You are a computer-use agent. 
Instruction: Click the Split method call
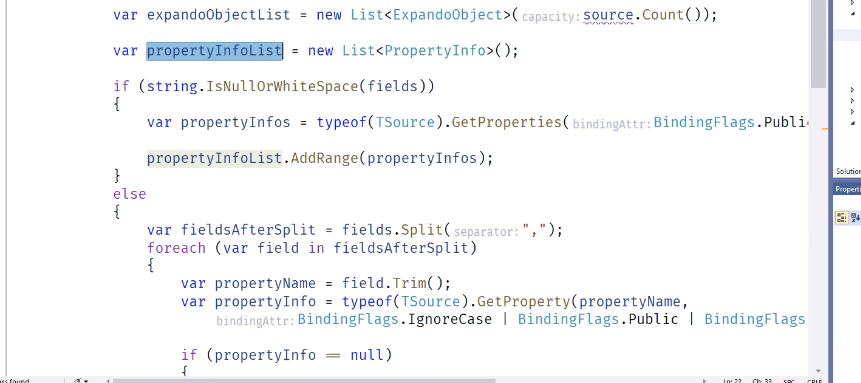click(422, 230)
